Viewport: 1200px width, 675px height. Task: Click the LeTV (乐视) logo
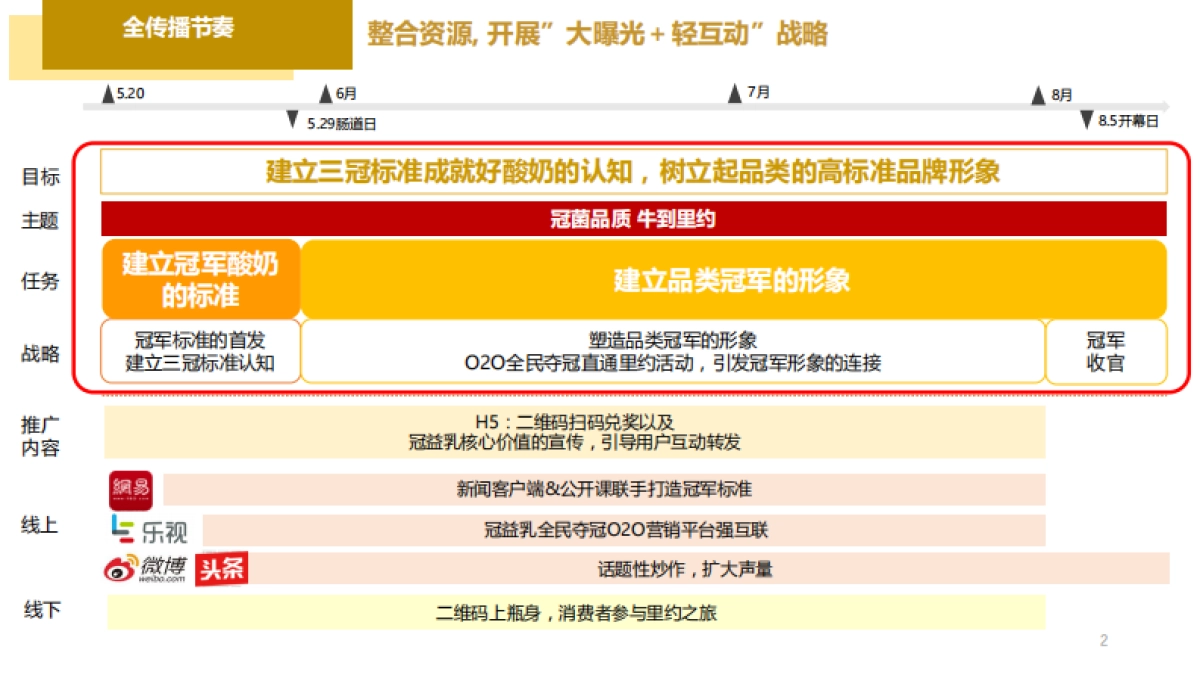(149, 529)
